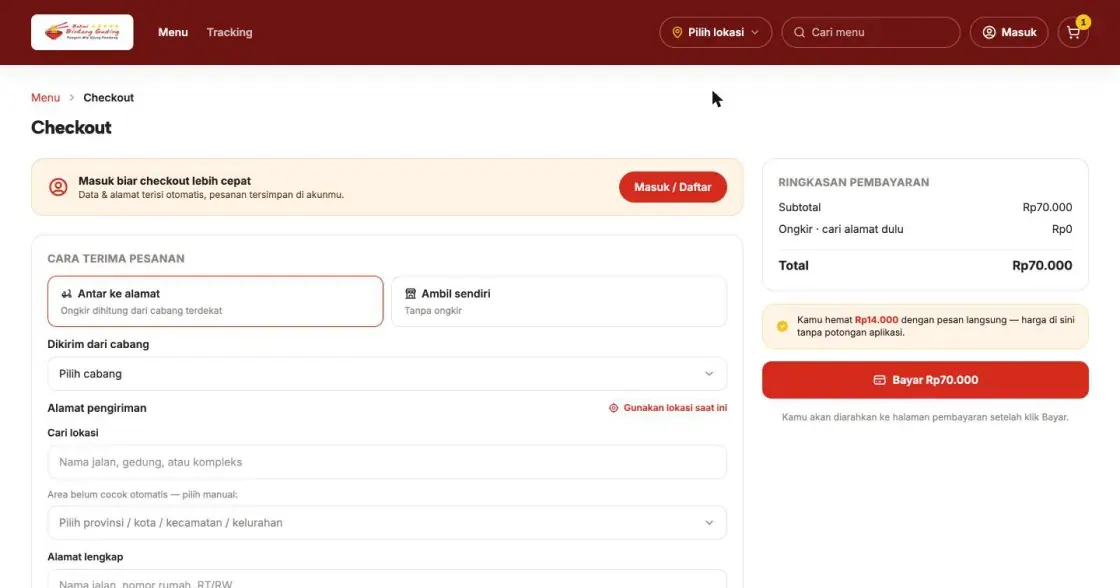Screen dimensions: 1120x588
Task: Click the Subtotal Rp70.000 amount
Action: point(1047,207)
